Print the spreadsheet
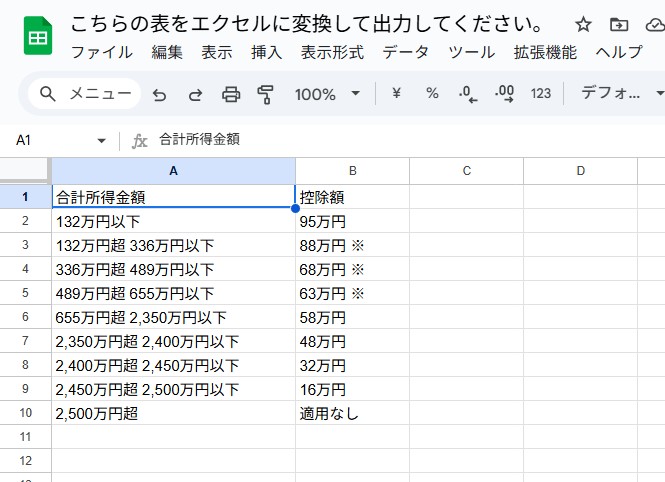This screenshot has height=482, width=665. point(231,94)
